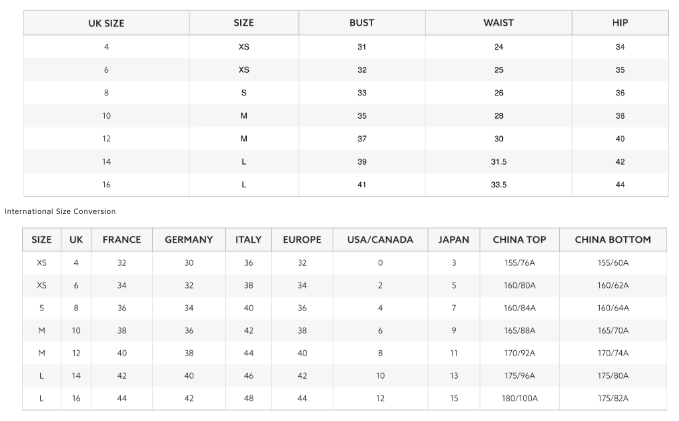
Task: Select the HIP column header
Action: tap(620, 22)
